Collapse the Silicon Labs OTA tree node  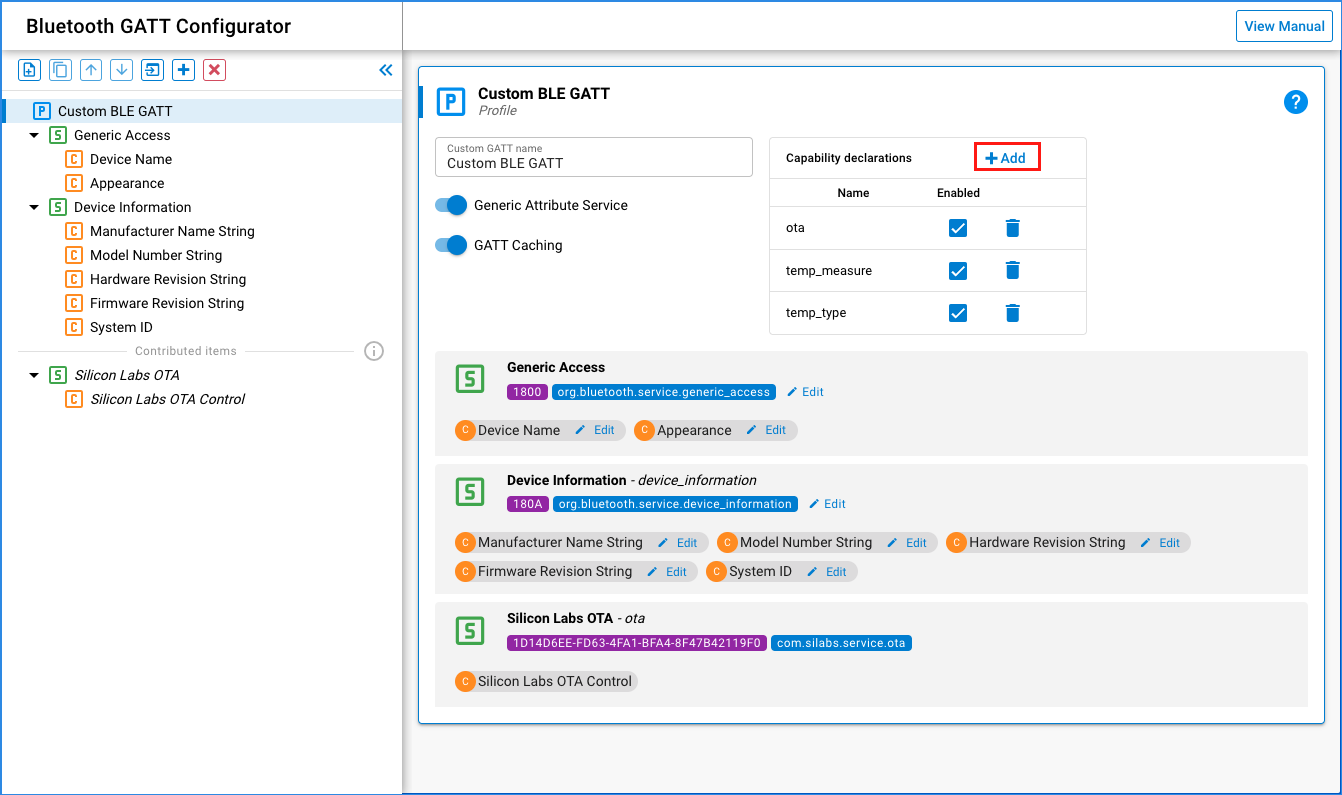[34, 375]
